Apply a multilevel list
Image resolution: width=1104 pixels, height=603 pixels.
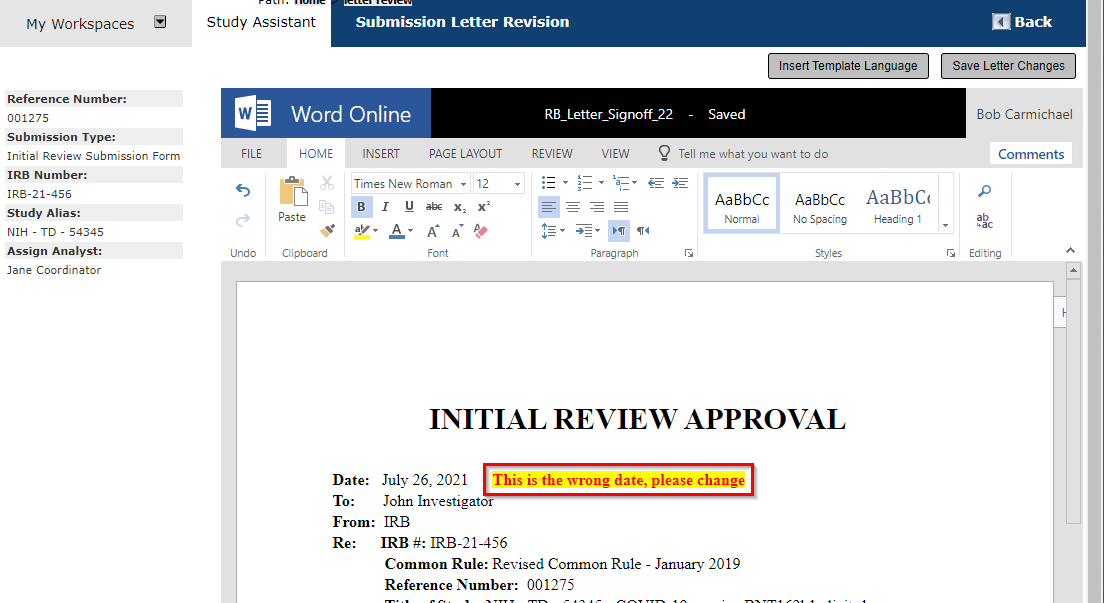pyautogui.click(x=621, y=183)
